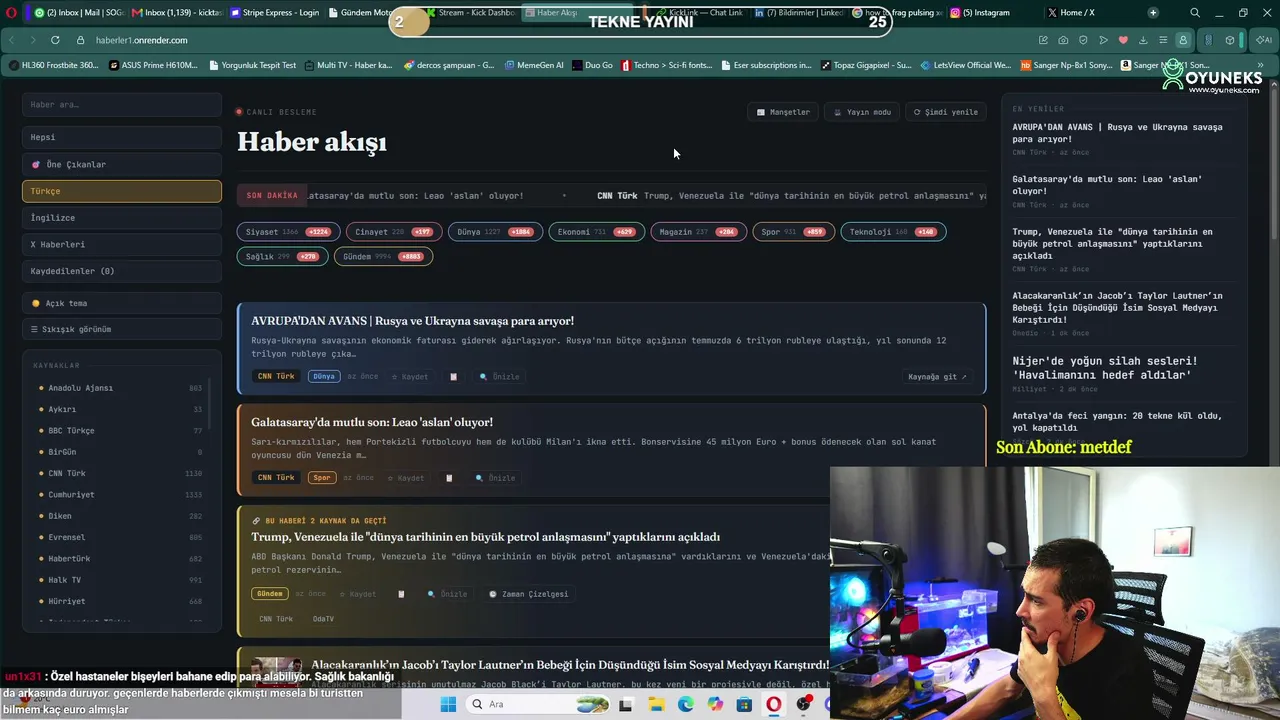Click the browser address bar URL
Image resolution: width=1280 pixels, height=720 pixels.
(x=141, y=40)
